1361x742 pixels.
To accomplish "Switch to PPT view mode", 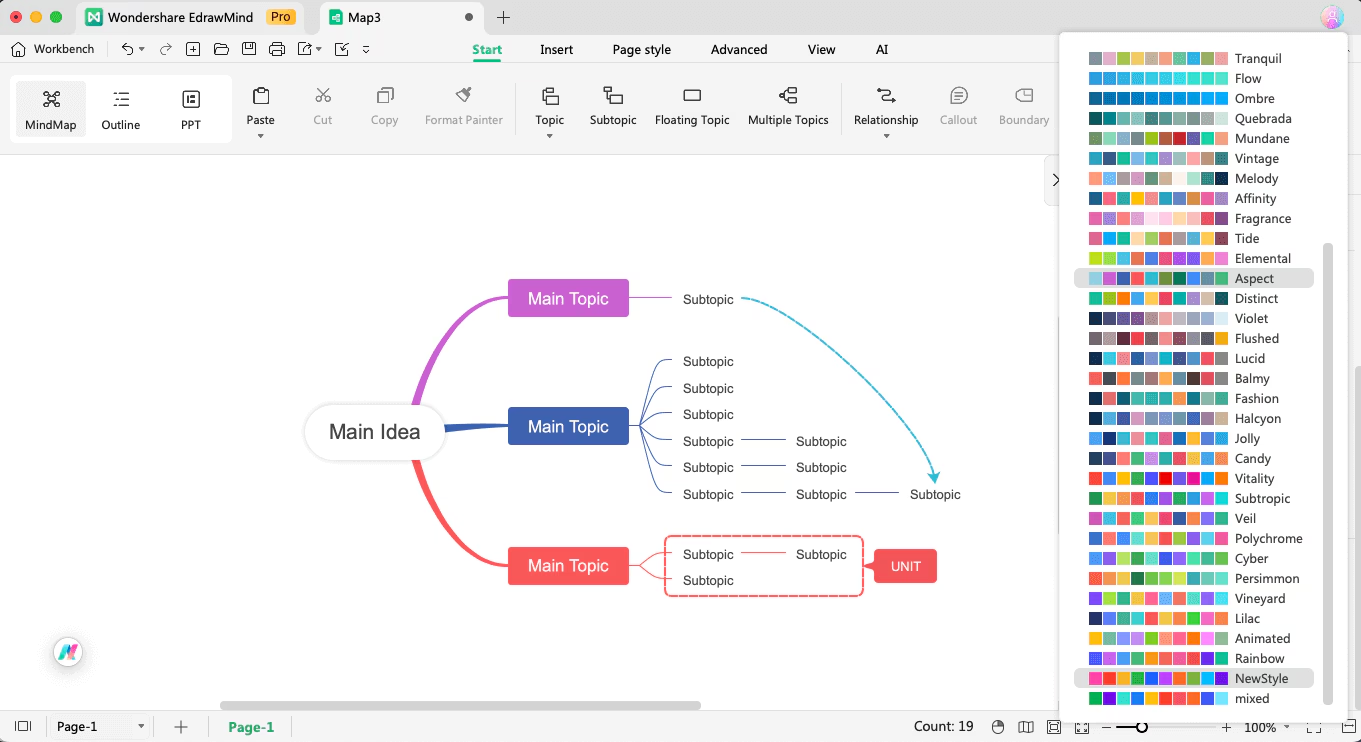I will (x=191, y=109).
